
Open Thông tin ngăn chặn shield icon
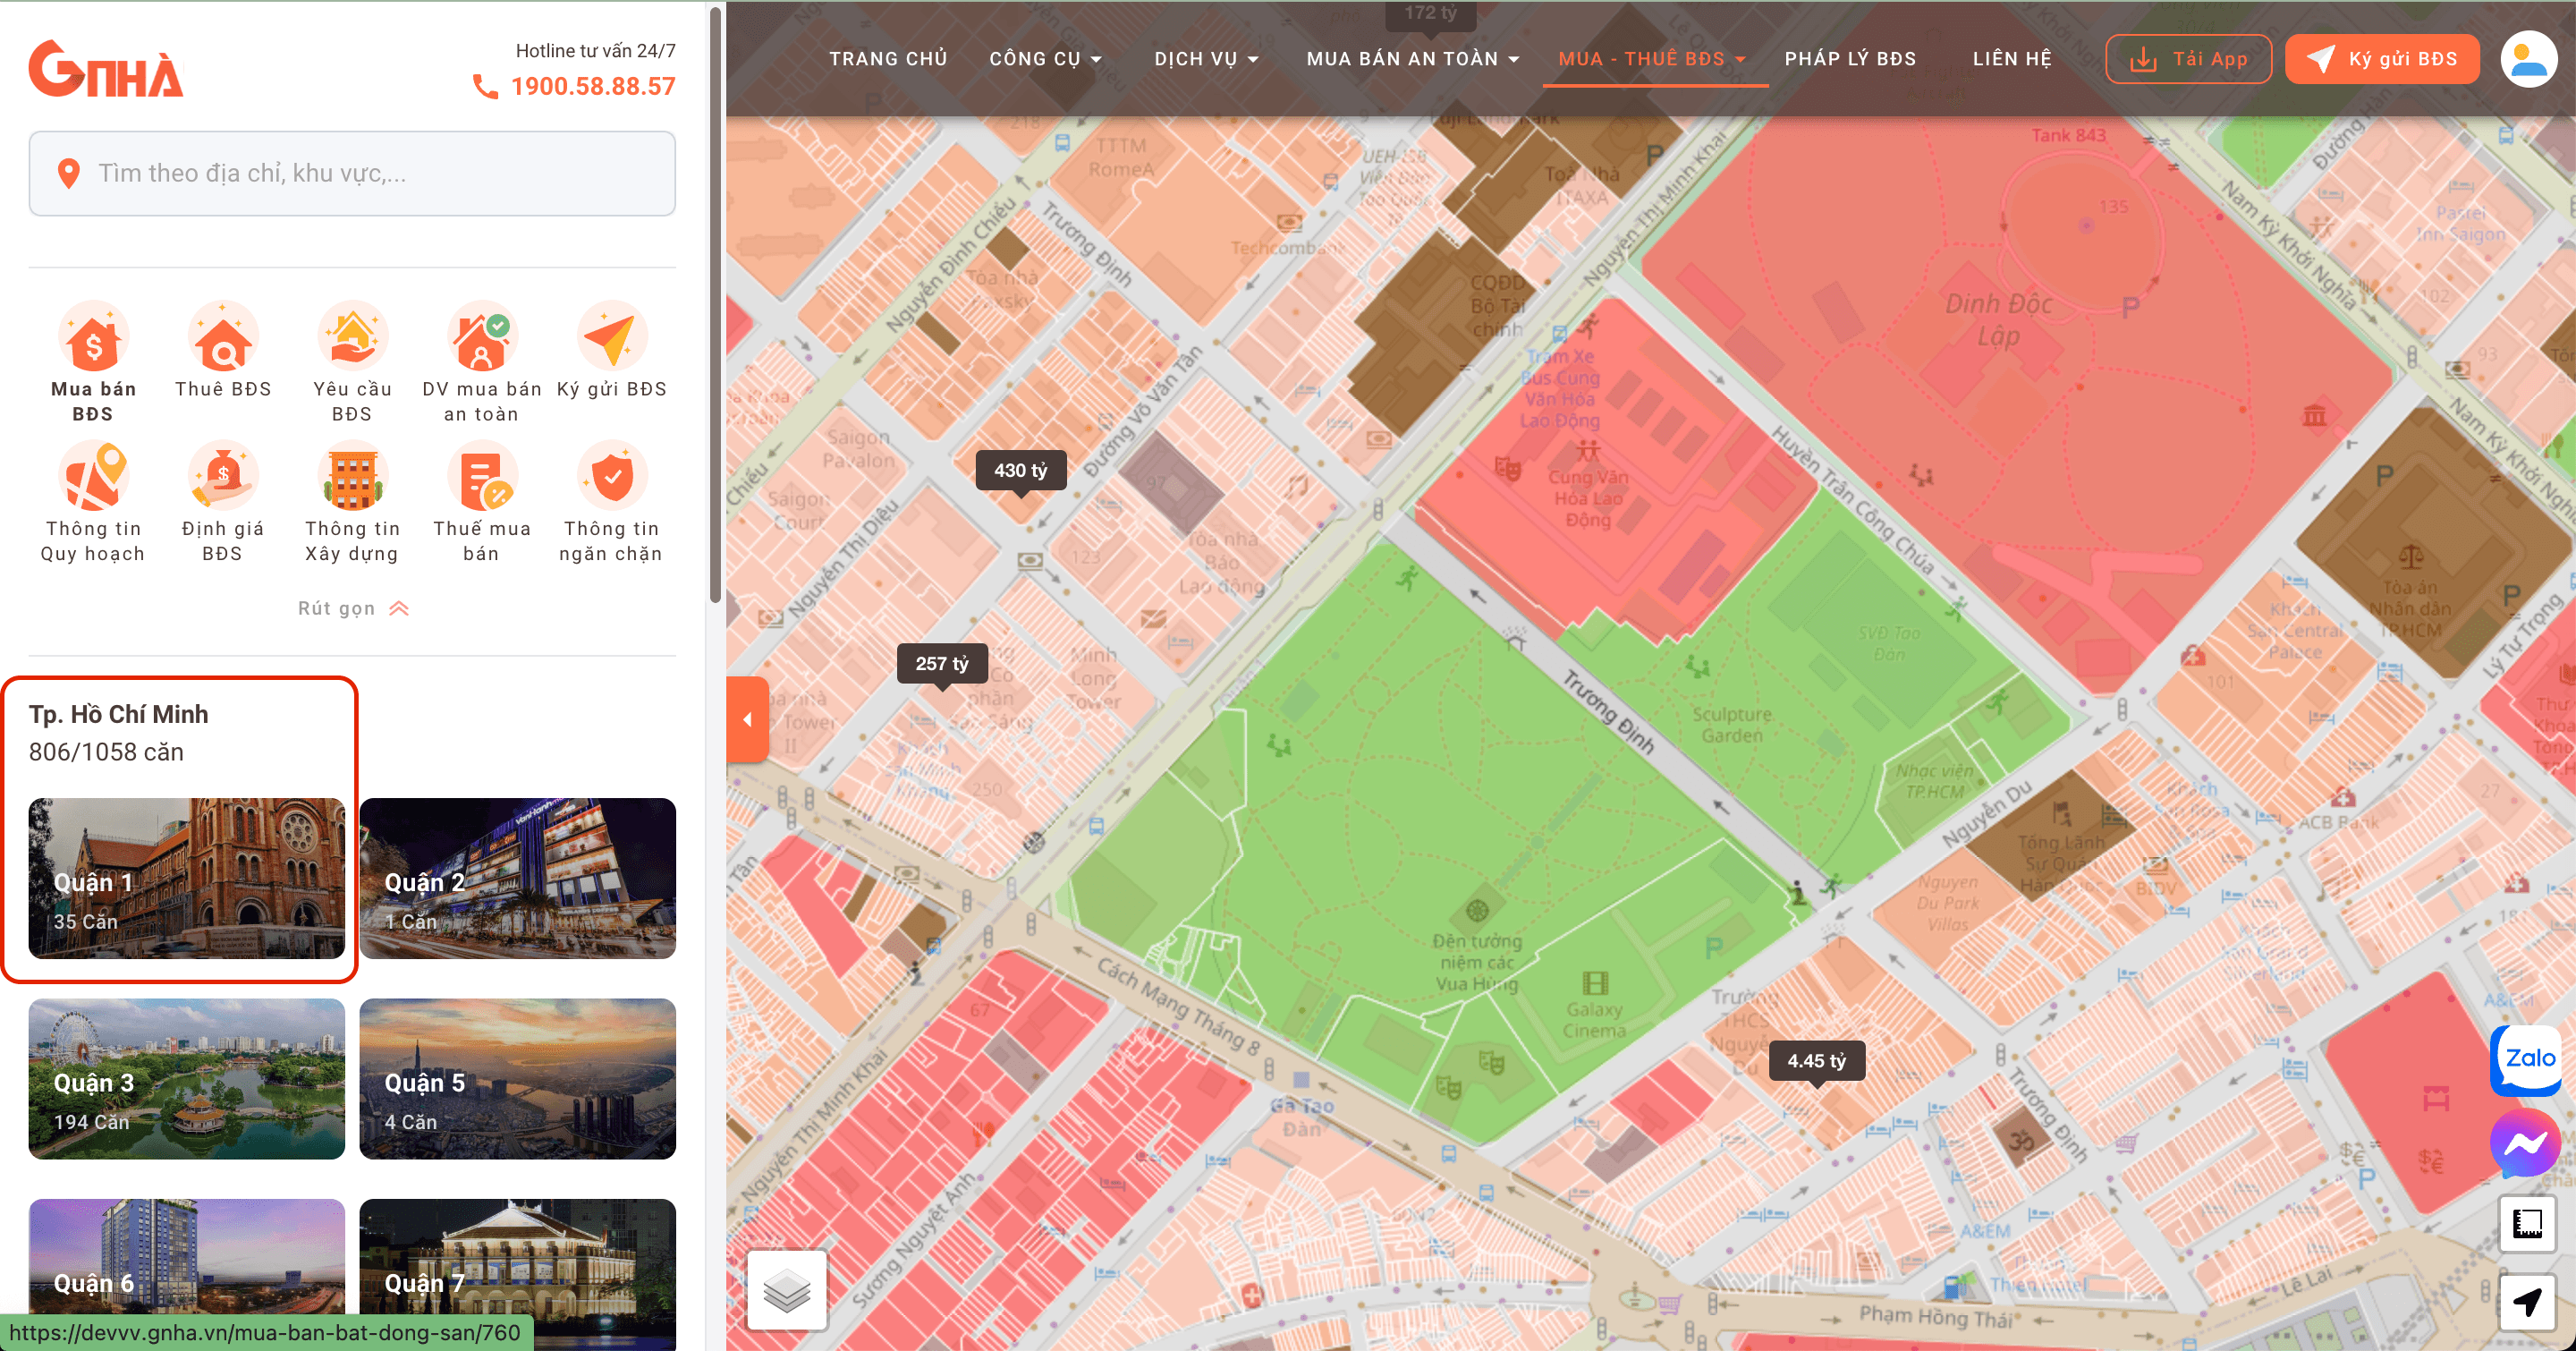(612, 477)
